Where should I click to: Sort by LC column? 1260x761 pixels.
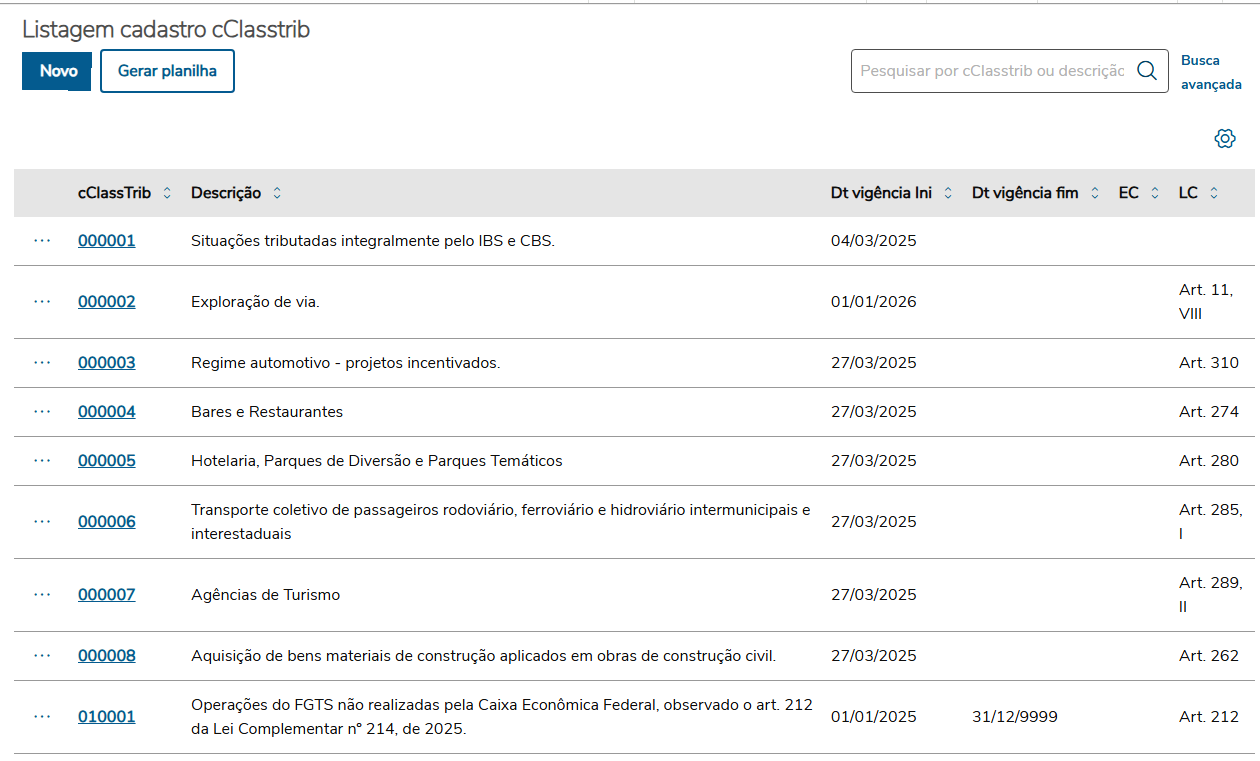[x=1214, y=193]
